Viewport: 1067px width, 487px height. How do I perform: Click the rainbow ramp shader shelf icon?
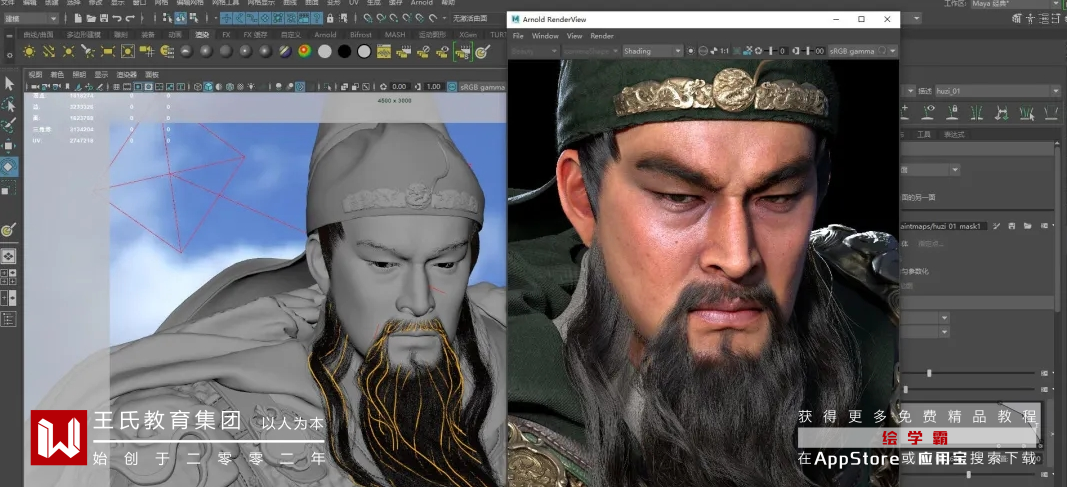click(305, 51)
